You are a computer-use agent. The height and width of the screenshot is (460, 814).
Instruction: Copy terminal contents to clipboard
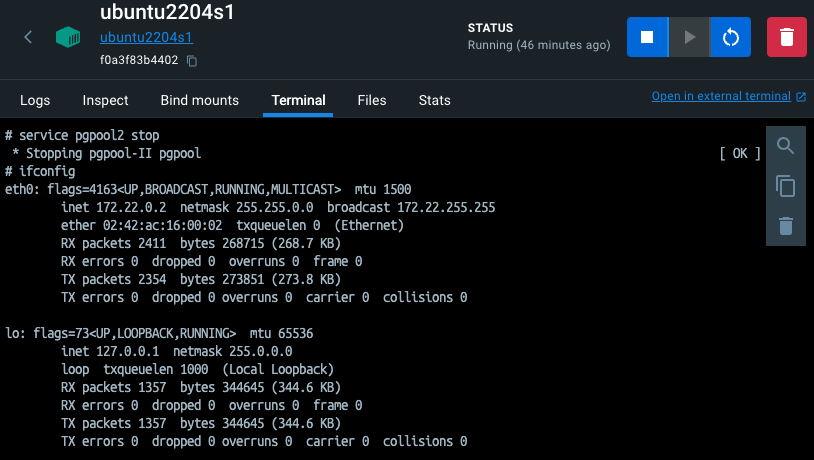tap(785, 186)
